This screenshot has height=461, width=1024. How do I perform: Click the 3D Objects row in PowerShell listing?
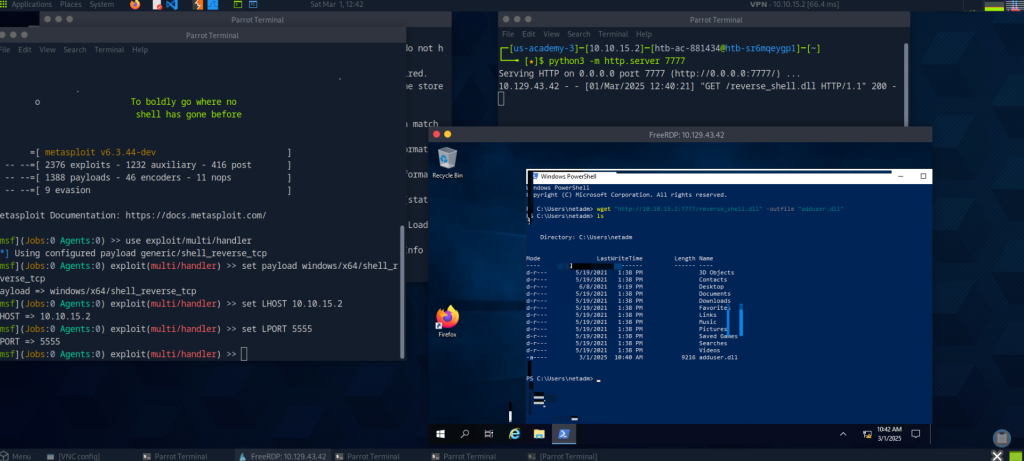click(631, 273)
